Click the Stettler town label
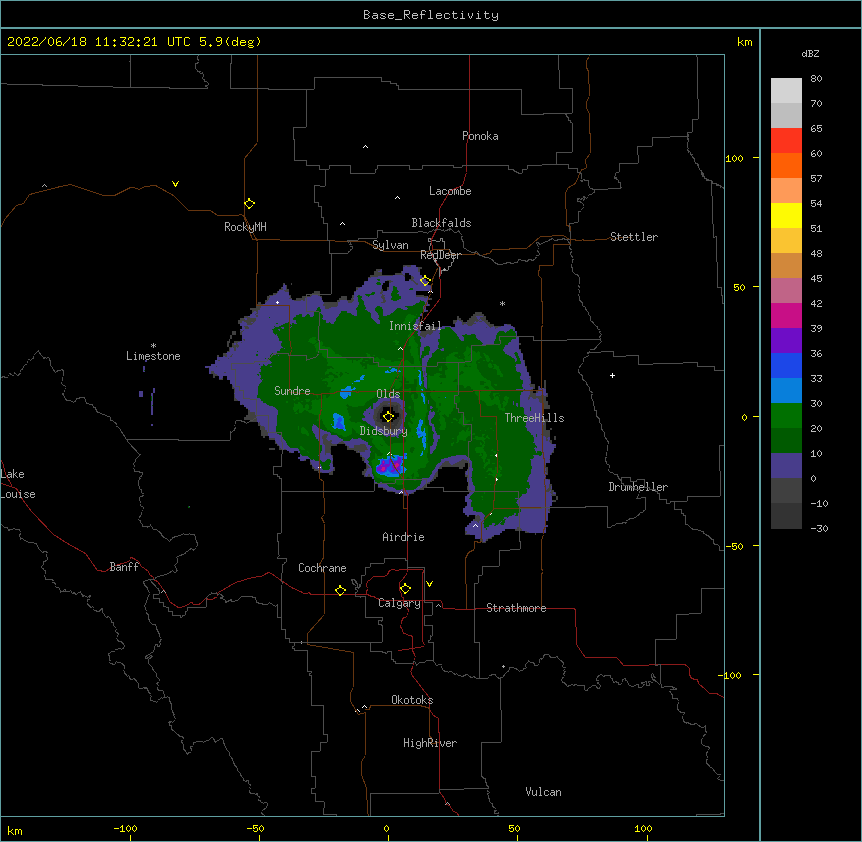Image resolution: width=862 pixels, height=842 pixels. [634, 237]
